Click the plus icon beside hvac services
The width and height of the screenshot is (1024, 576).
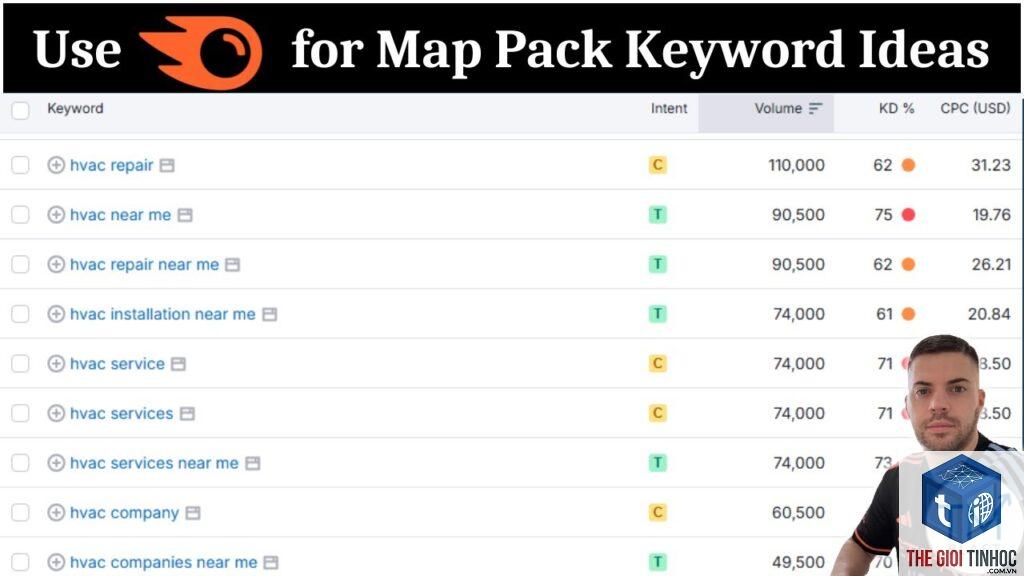pos(56,413)
